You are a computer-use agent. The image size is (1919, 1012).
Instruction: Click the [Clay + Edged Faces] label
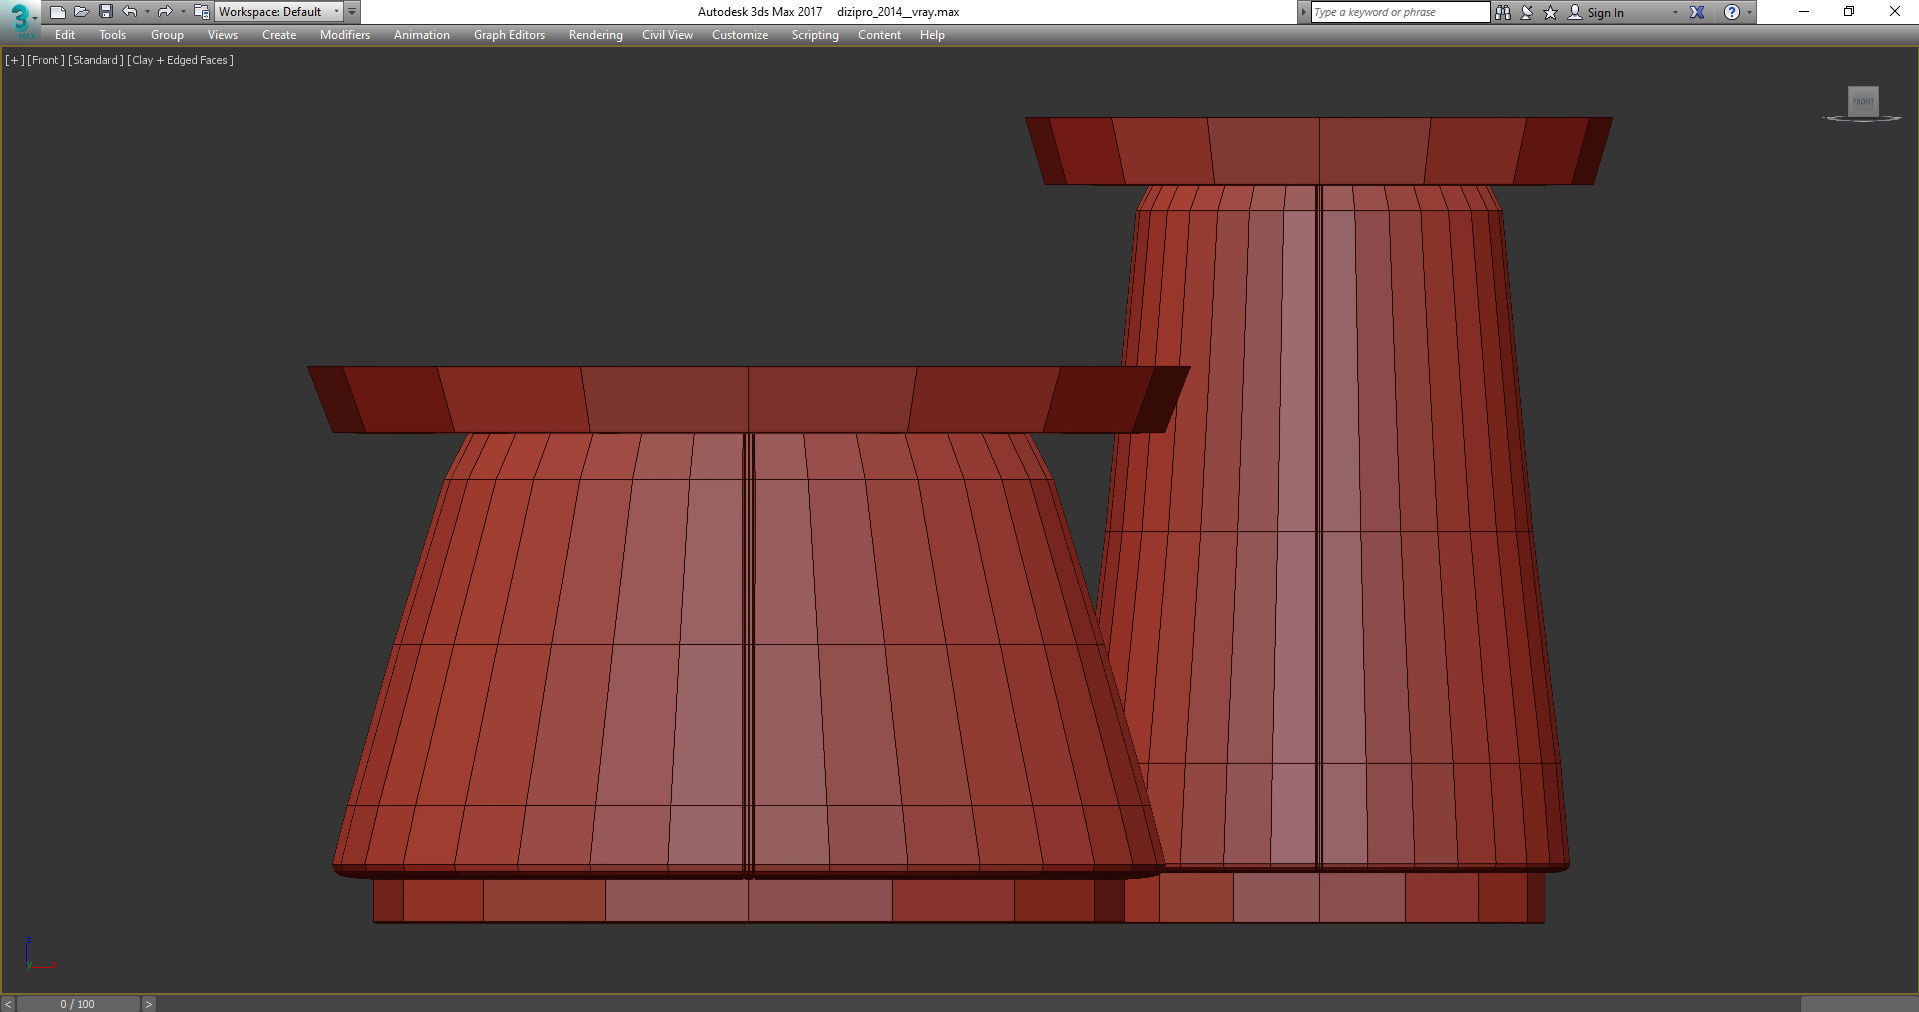tap(181, 60)
